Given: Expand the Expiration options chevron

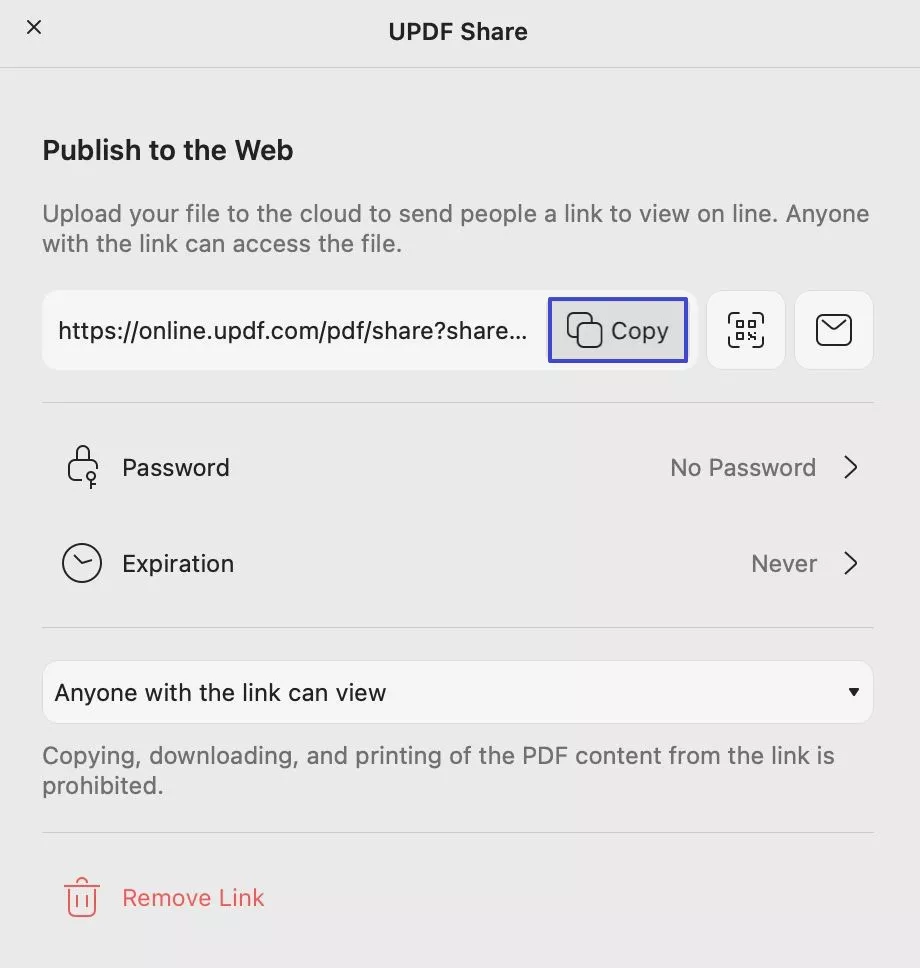Looking at the screenshot, I should coord(851,563).
